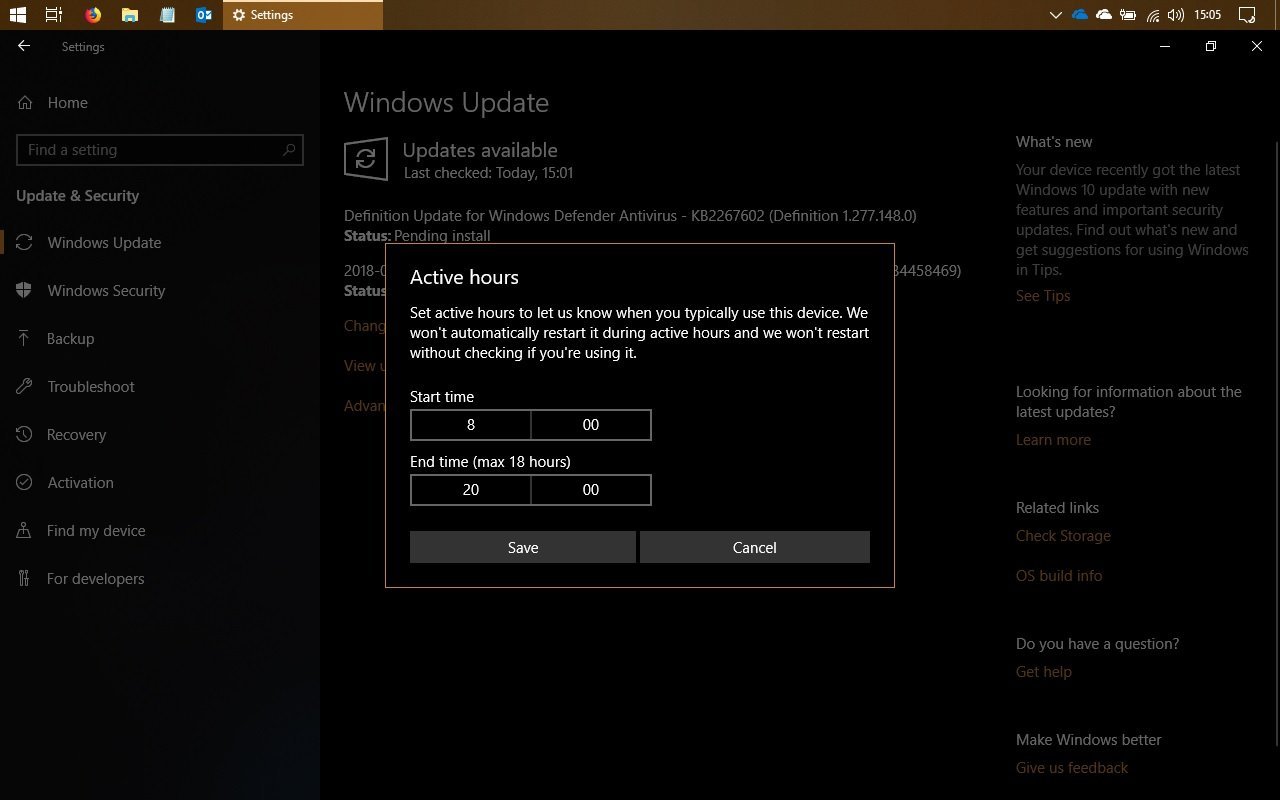Open Start time minutes picker
Screen dimensions: 1280x800
[x=591, y=425]
